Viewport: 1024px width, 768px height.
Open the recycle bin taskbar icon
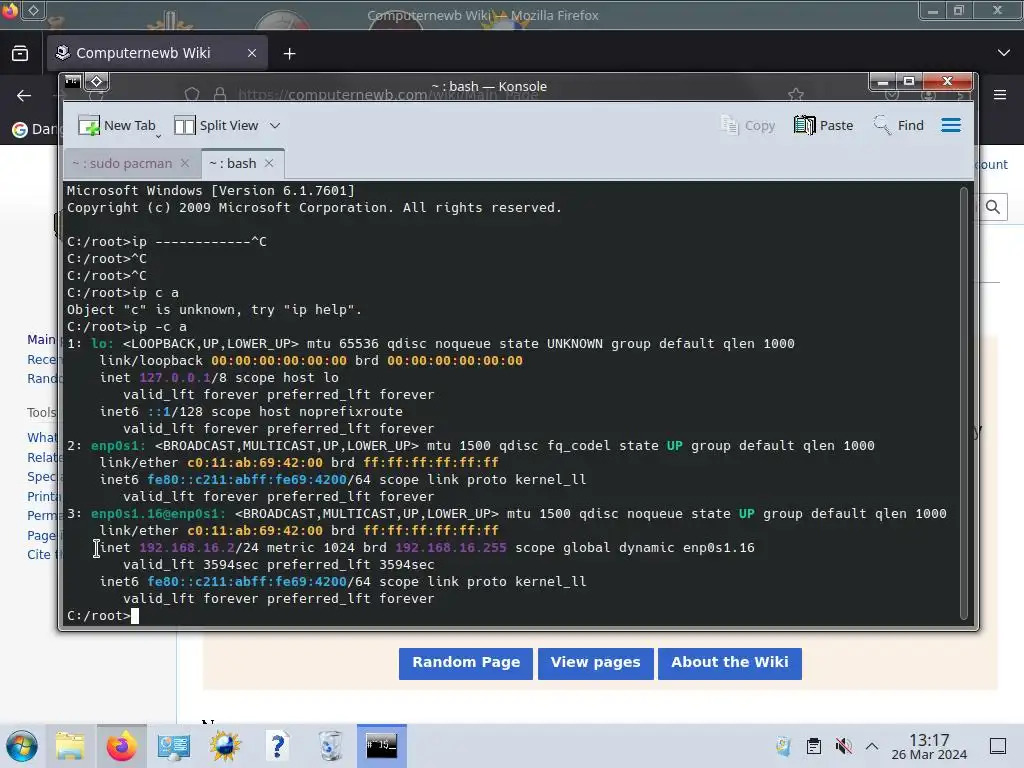click(330, 746)
